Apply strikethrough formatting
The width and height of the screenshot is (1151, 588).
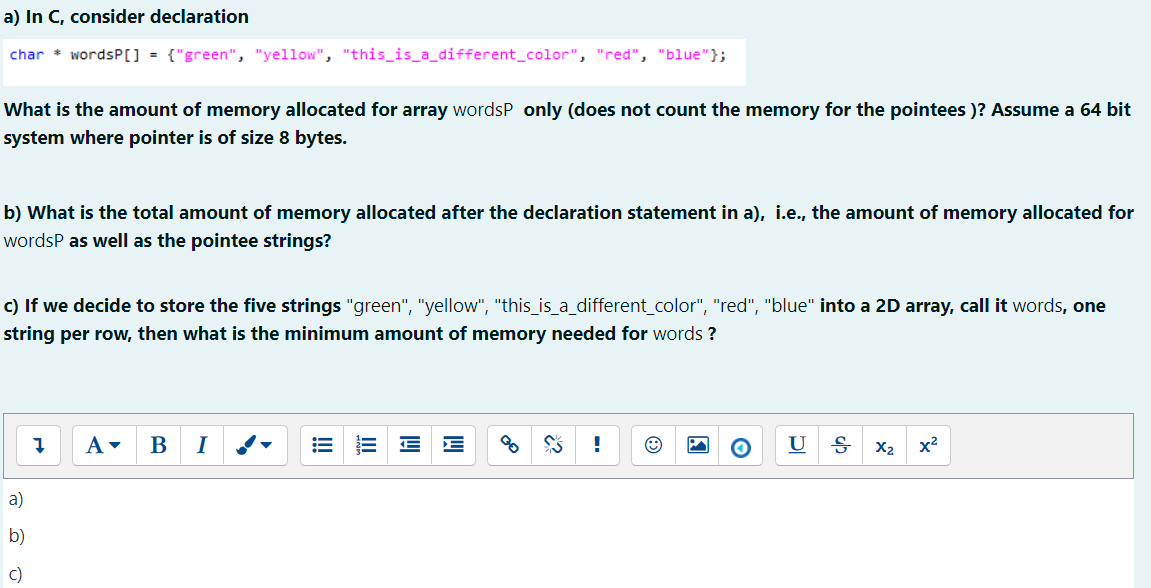coord(840,445)
